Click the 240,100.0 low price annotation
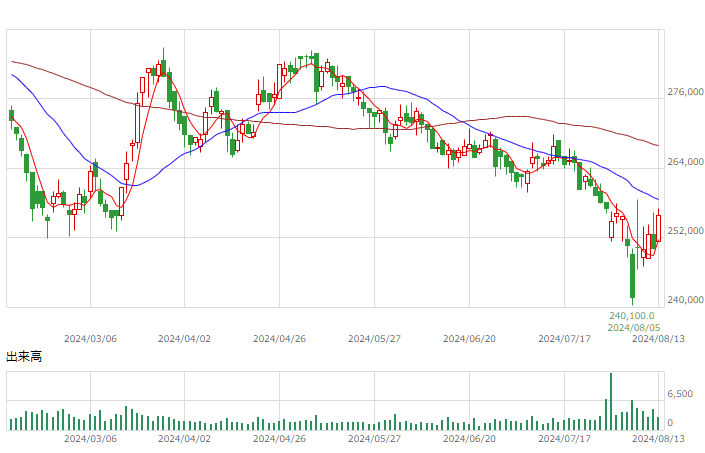705x453 pixels. 632,316
